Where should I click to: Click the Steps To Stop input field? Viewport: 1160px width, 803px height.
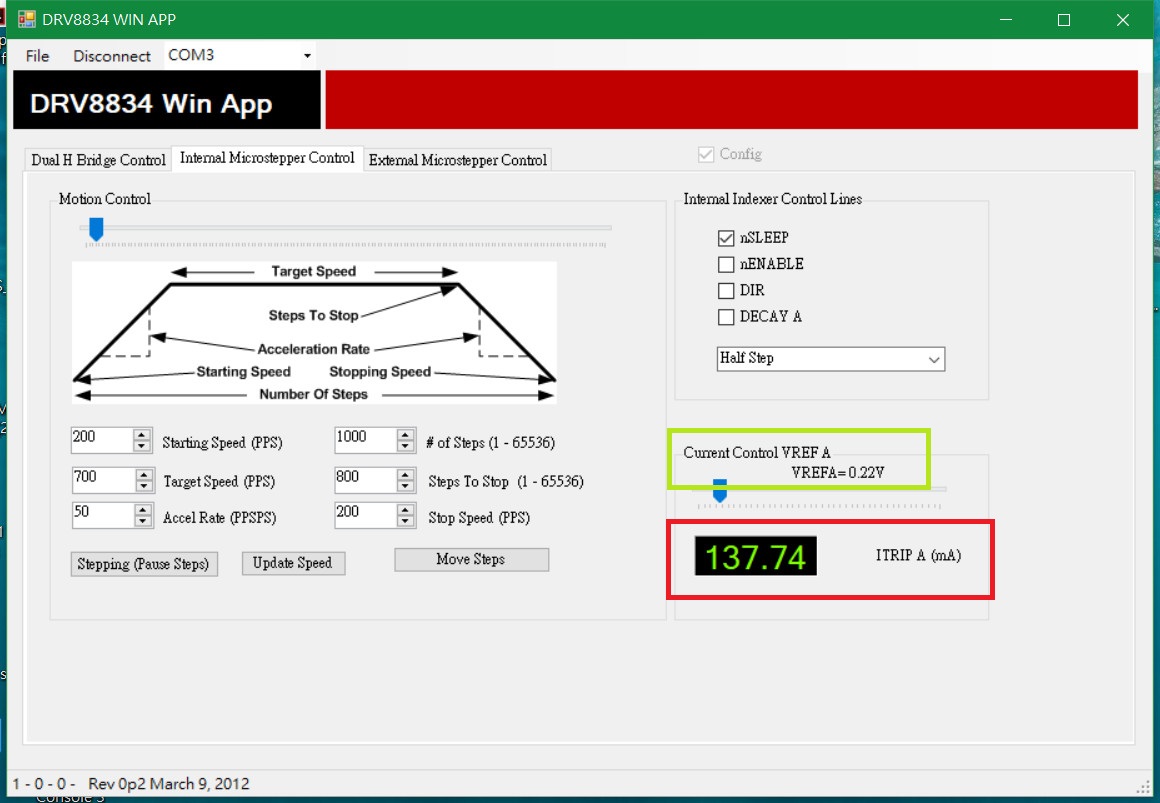tap(365, 480)
